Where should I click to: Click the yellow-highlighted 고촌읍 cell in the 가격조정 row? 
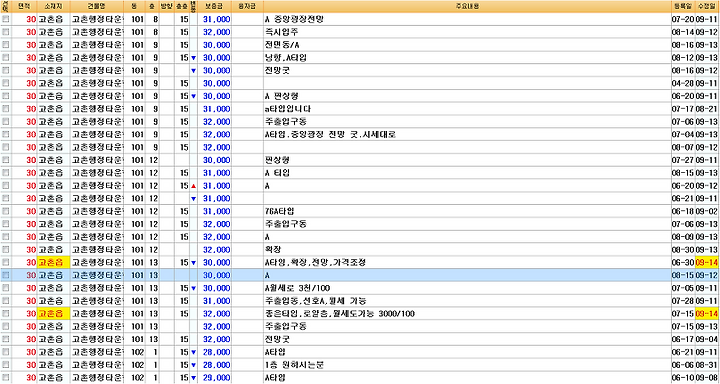53,263
